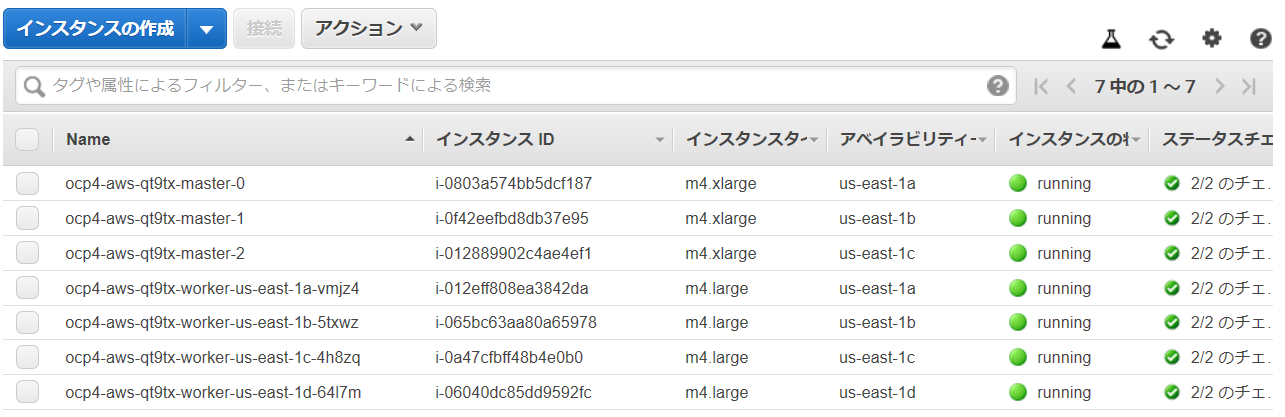Select checkbox for worker-us-east-1d-64l7m
The width and height of the screenshot is (1285, 417).
[x=27, y=392]
